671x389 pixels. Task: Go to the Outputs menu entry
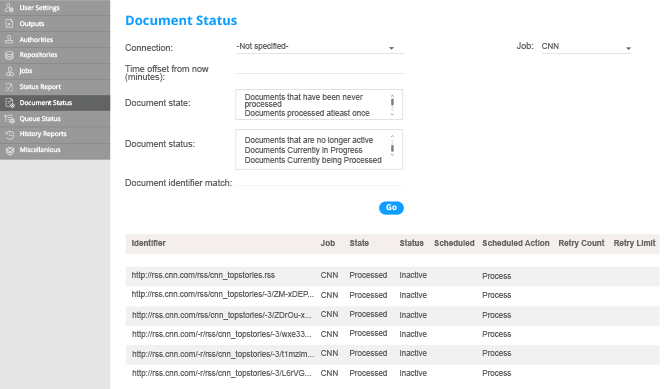coord(32,24)
